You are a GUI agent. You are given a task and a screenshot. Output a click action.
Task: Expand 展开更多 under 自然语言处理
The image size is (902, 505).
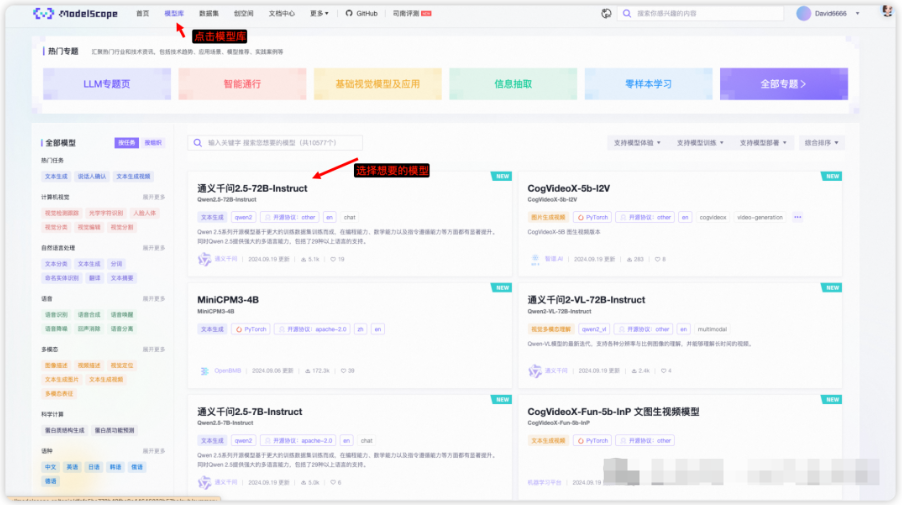coord(154,248)
